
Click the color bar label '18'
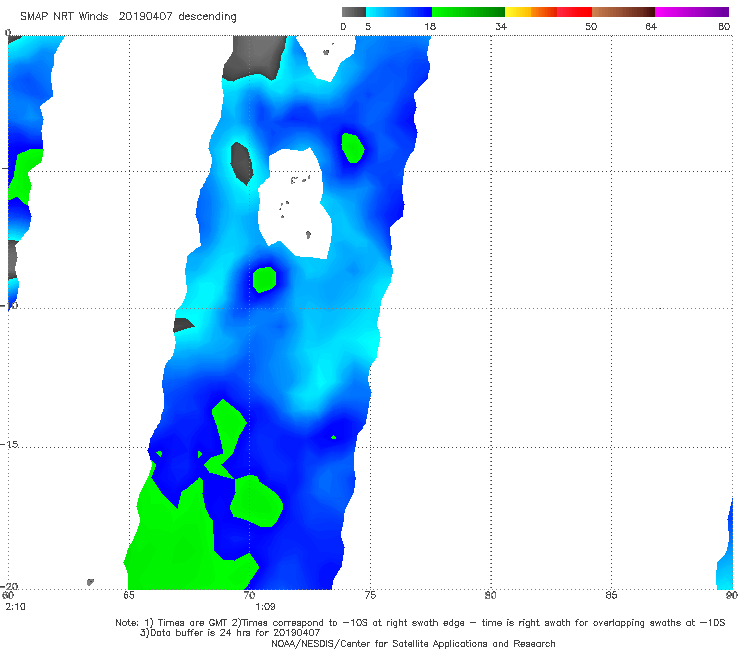(430, 27)
